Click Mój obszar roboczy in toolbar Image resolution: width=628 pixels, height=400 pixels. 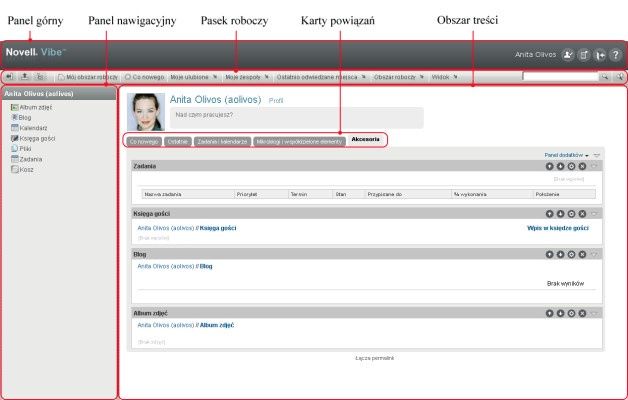(x=88, y=77)
